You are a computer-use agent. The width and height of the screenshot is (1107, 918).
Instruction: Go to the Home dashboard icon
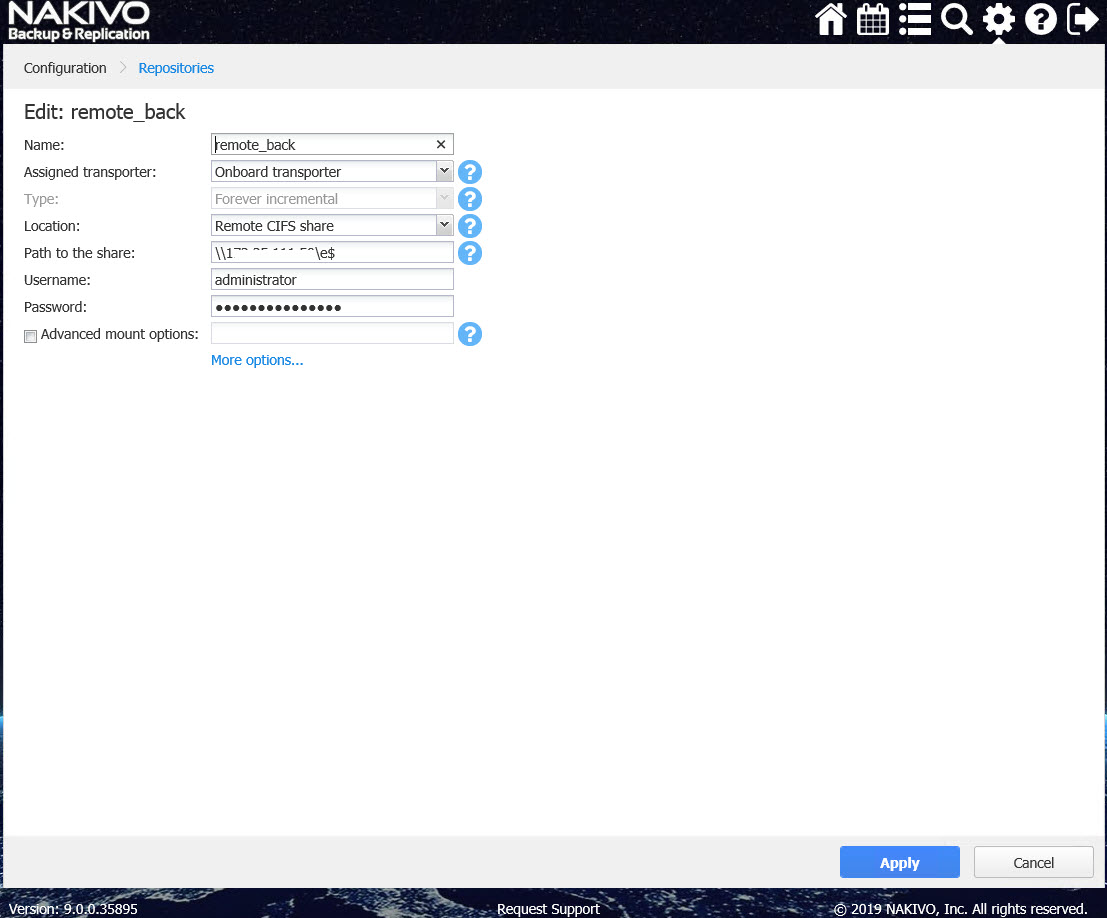pyautogui.click(x=831, y=20)
